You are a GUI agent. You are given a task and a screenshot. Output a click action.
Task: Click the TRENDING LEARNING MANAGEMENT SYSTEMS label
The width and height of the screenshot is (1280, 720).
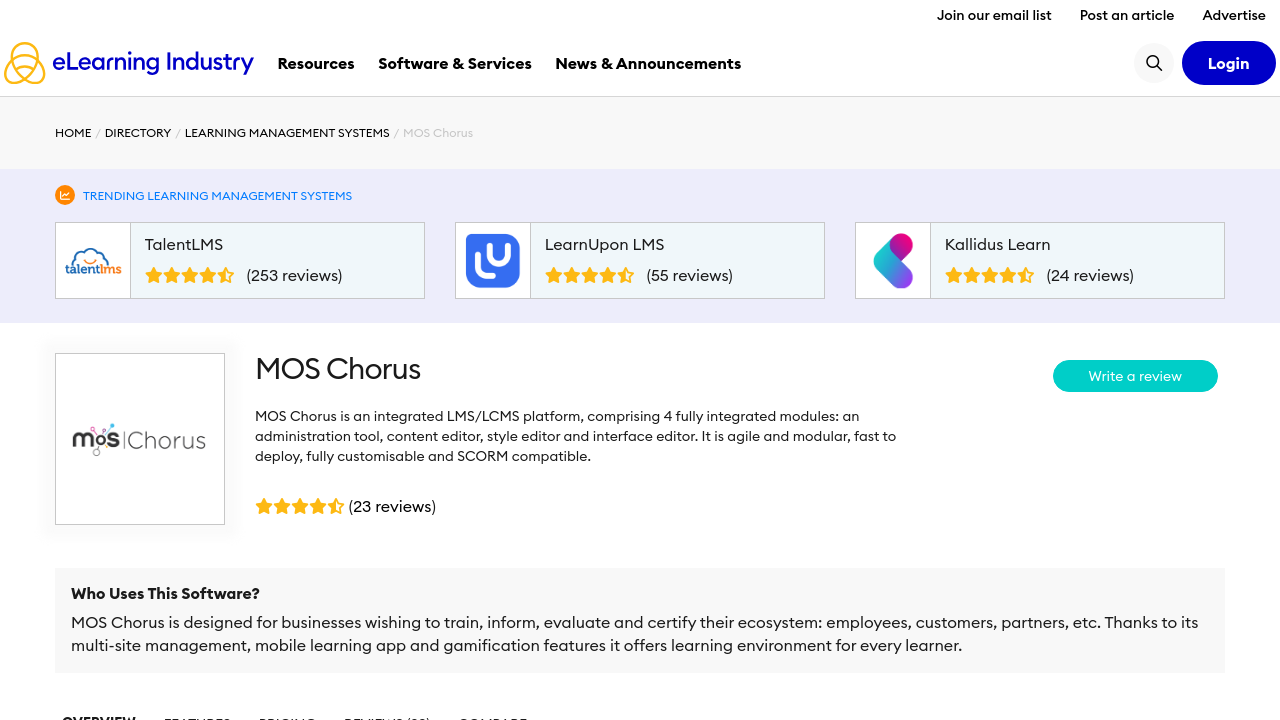(x=217, y=196)
